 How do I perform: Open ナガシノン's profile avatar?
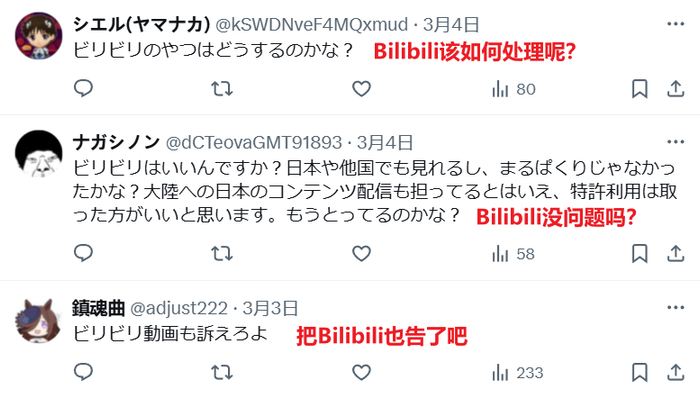click(38, 153)
